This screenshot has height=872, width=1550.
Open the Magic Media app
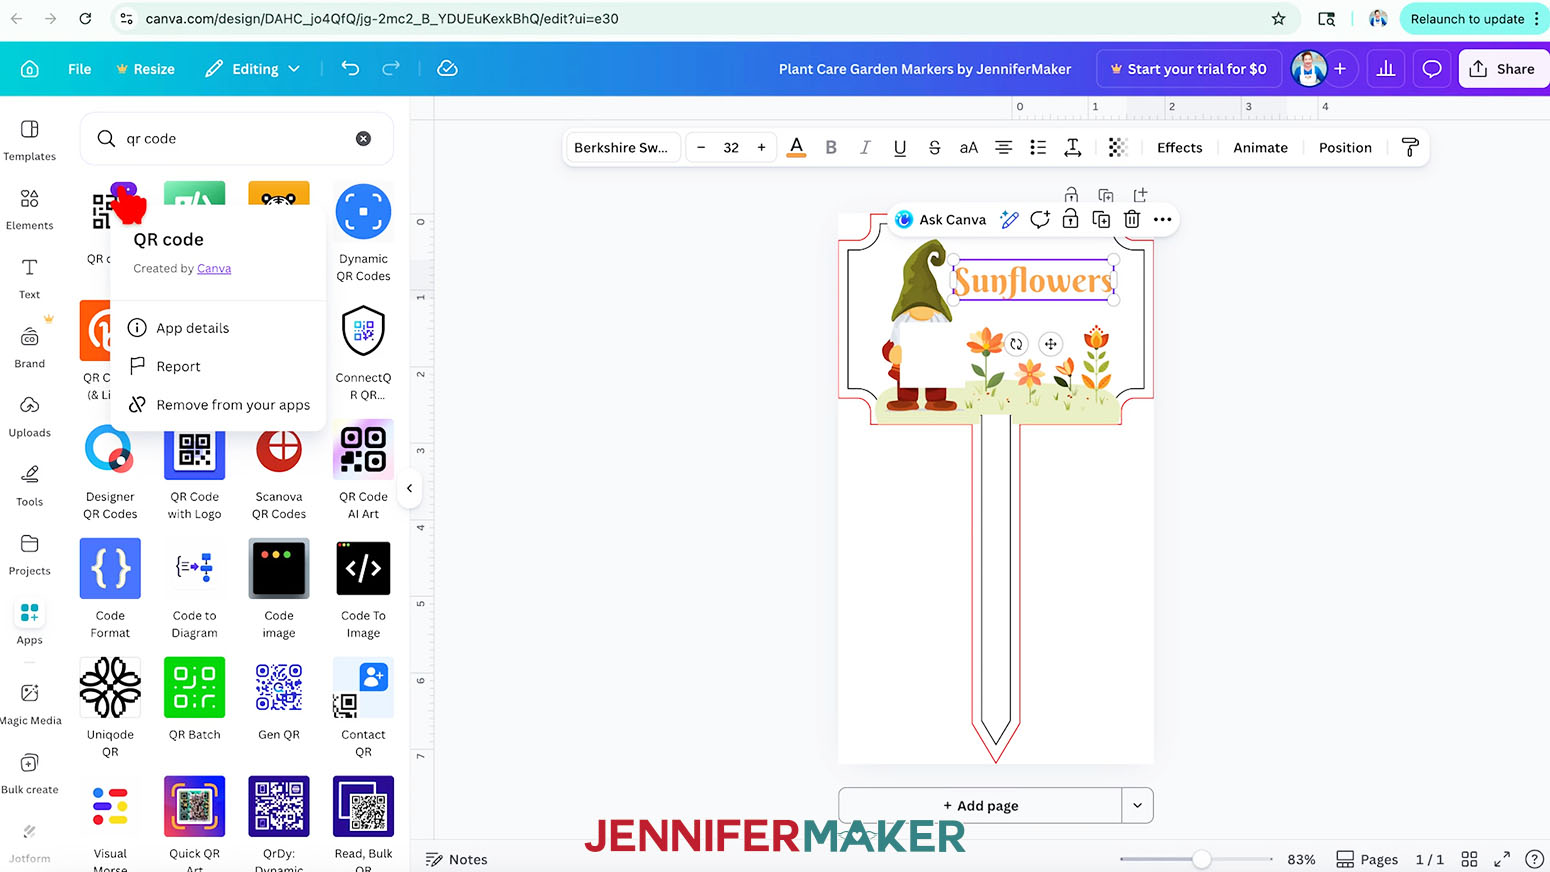click(30, 703)
